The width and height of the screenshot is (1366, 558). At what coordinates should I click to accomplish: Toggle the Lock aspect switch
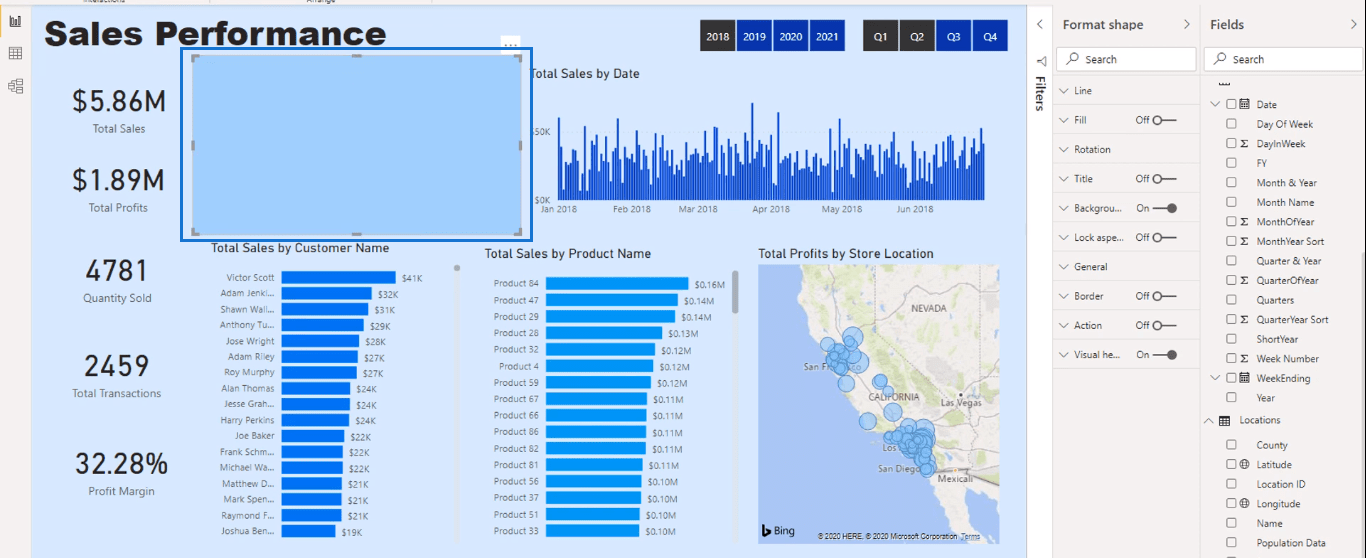[x=1164, y=237]
